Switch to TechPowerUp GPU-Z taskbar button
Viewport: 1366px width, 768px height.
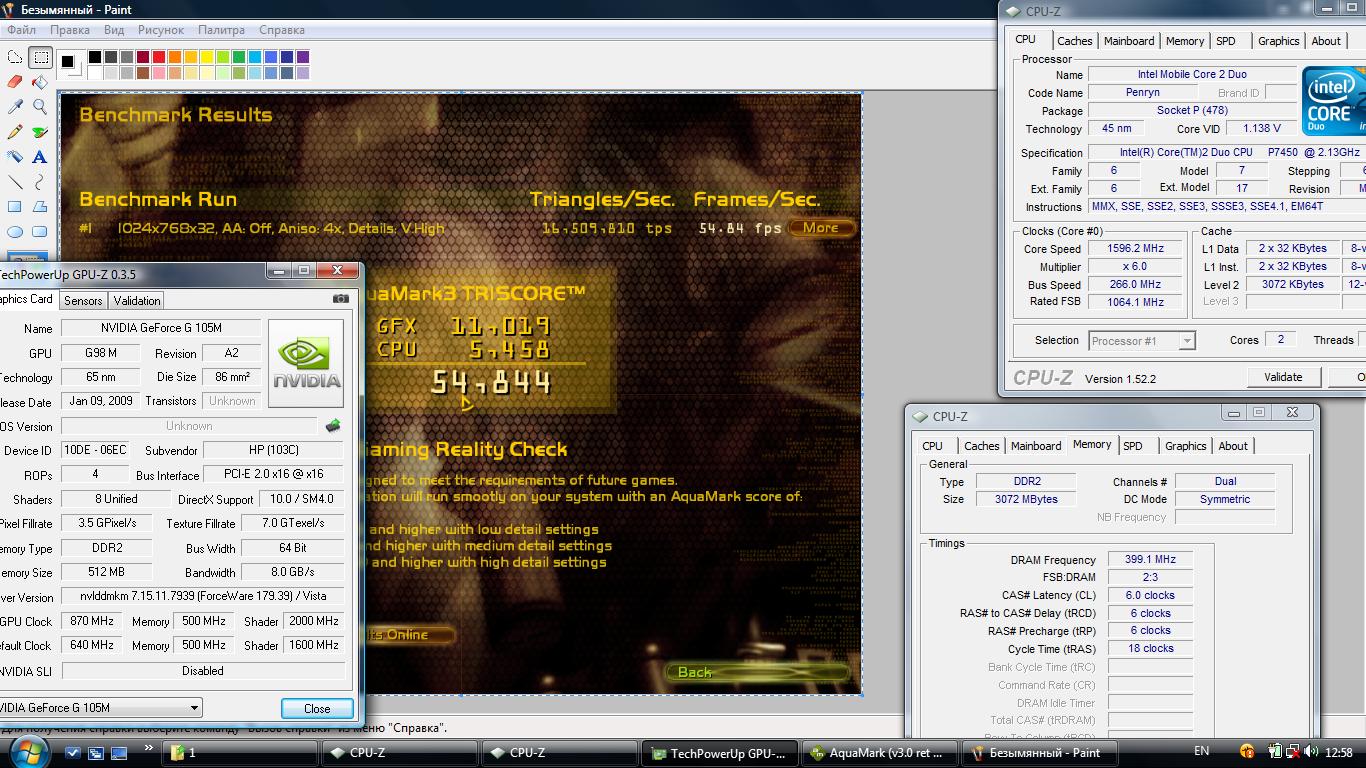(720, 753)
